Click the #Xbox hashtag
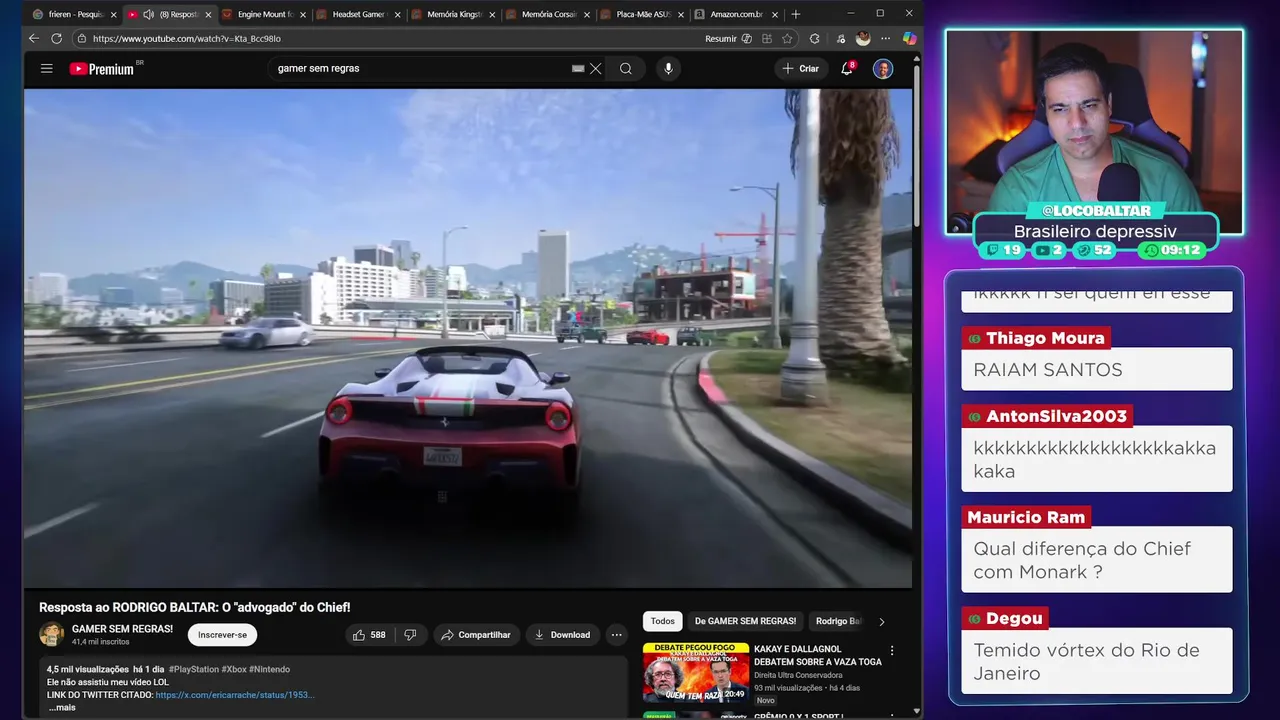 pos(234,669)
